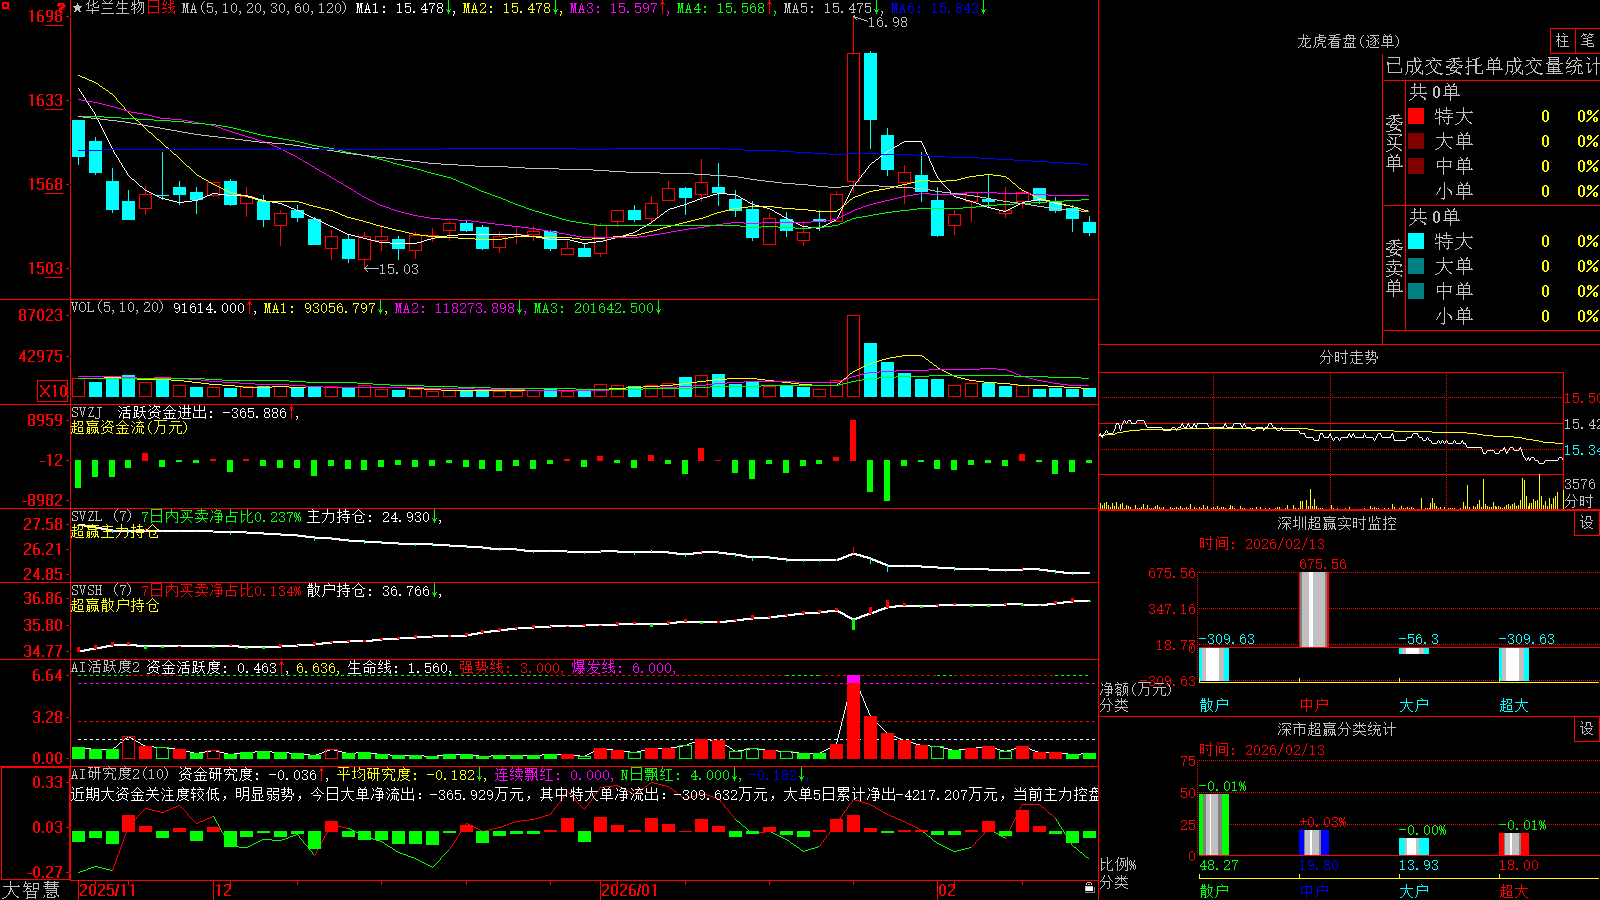Click the MA(5,10,20,30,60,120) indicator parameters
This screenshot has width=1600, height=900.
pyautogui.click(x=264, y=8)
